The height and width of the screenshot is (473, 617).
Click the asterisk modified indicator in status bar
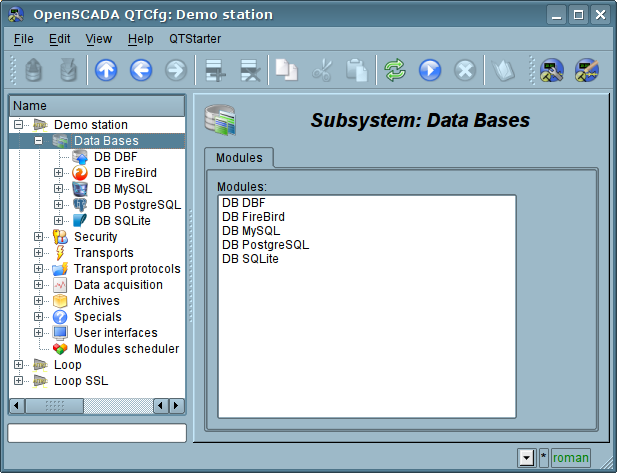543,458
